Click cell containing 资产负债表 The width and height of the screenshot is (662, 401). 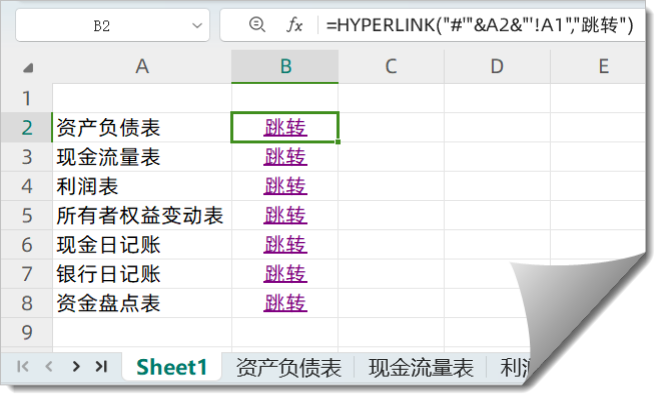[x=142, y=127]
